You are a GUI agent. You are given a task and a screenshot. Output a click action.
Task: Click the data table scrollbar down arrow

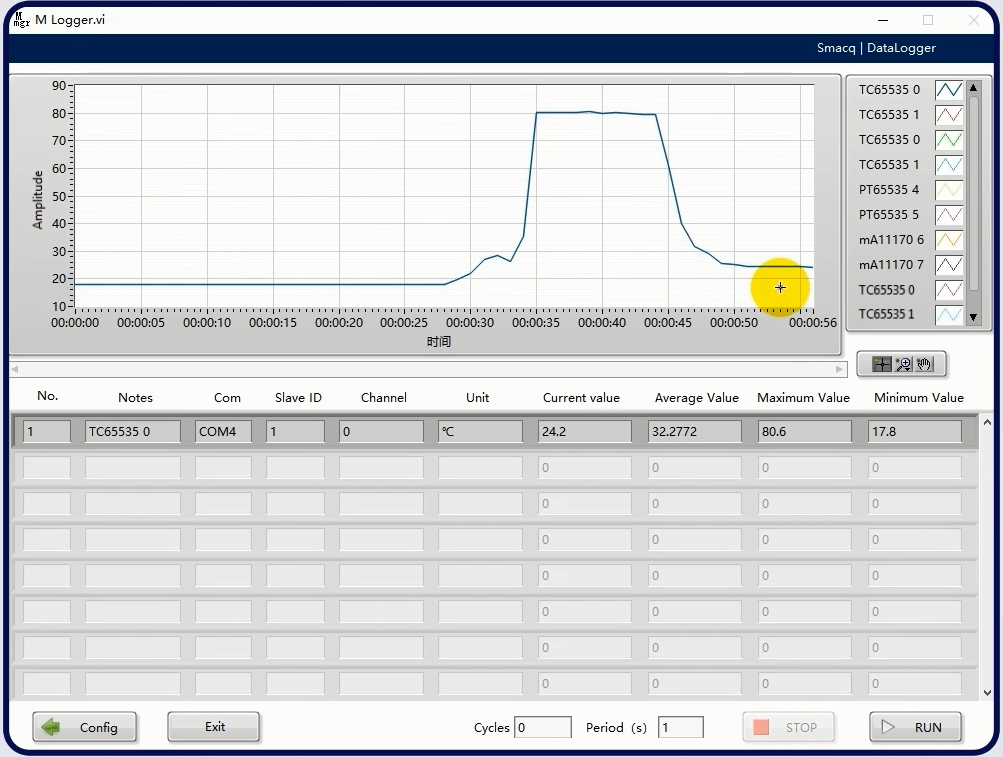coord(987,692)
